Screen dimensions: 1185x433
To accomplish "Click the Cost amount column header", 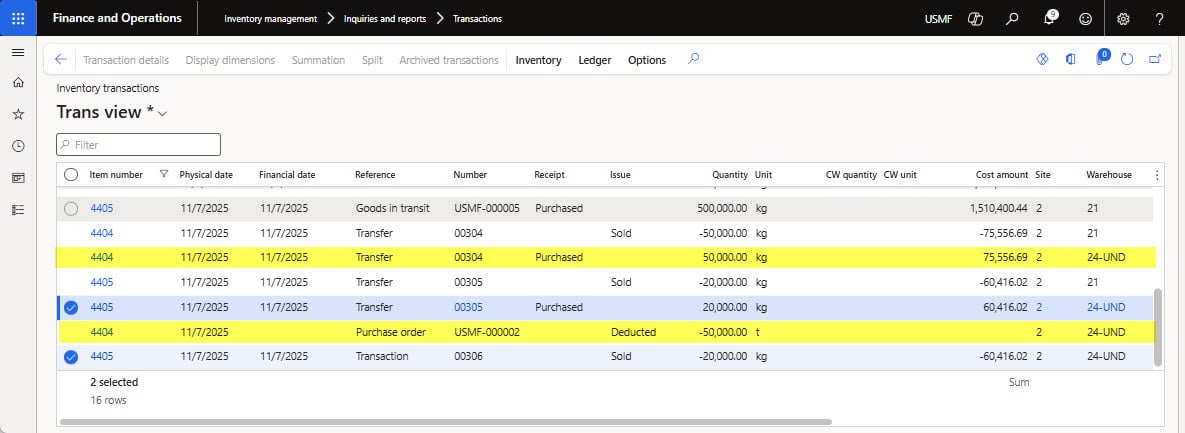I will (1002, 175).
